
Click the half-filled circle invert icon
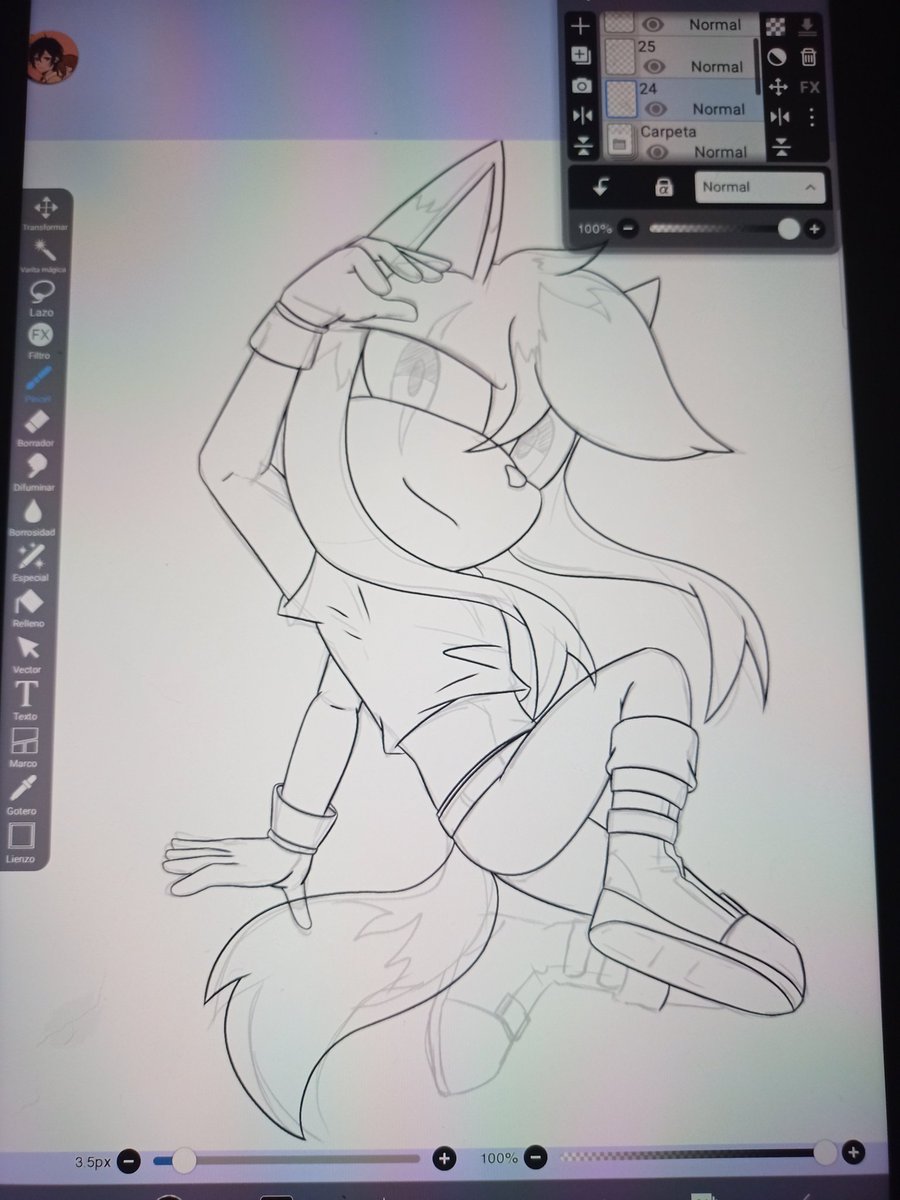(776, 58)
